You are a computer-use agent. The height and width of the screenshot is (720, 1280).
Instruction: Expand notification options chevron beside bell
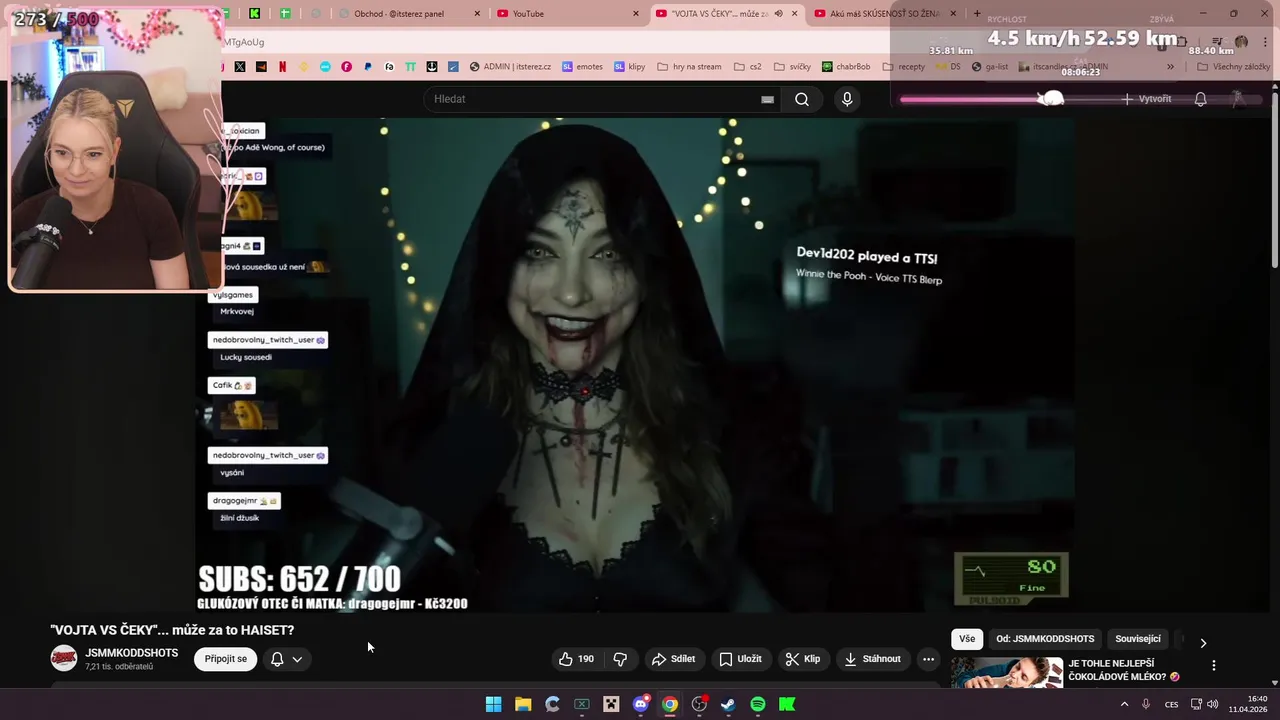pos(297,659)
